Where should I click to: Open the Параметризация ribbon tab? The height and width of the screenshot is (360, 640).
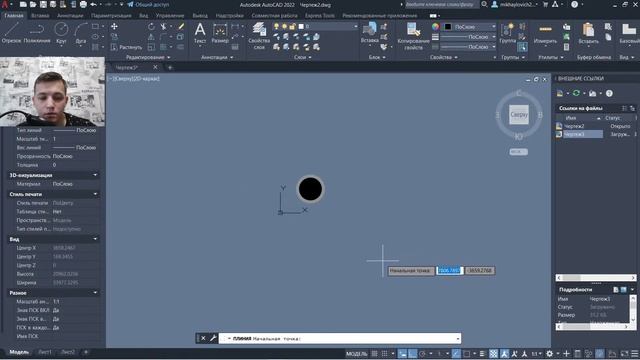[x=111, y=16]
